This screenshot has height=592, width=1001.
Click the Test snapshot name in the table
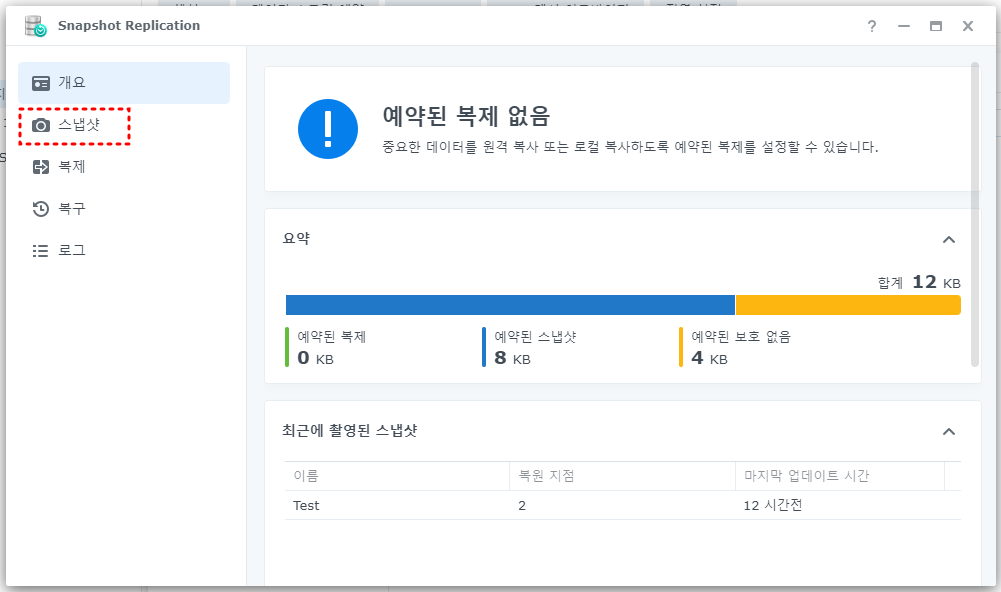coord(305,505)
